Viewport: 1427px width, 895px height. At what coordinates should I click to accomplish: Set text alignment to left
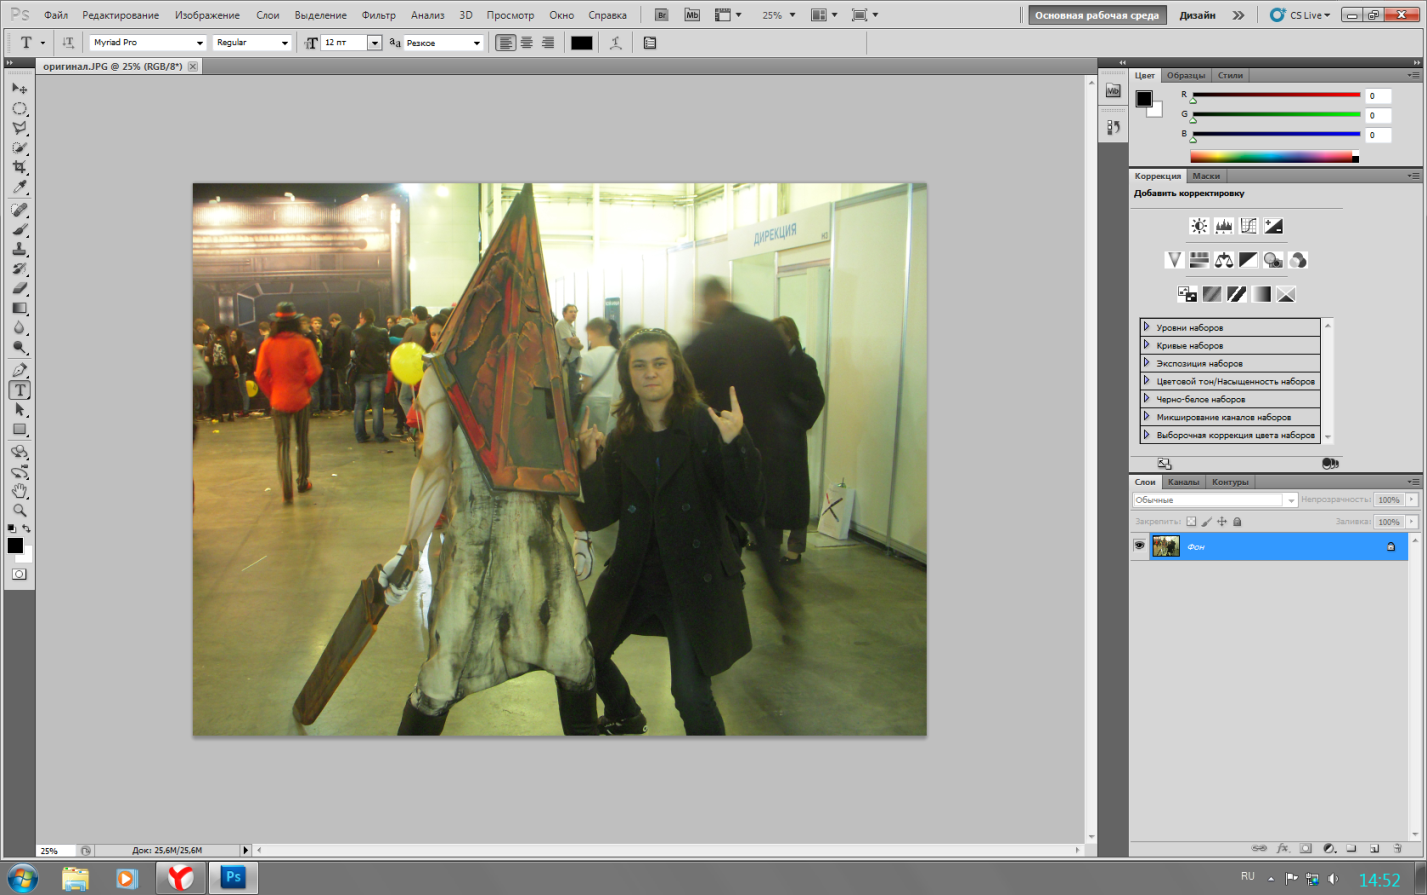point(506,43)
